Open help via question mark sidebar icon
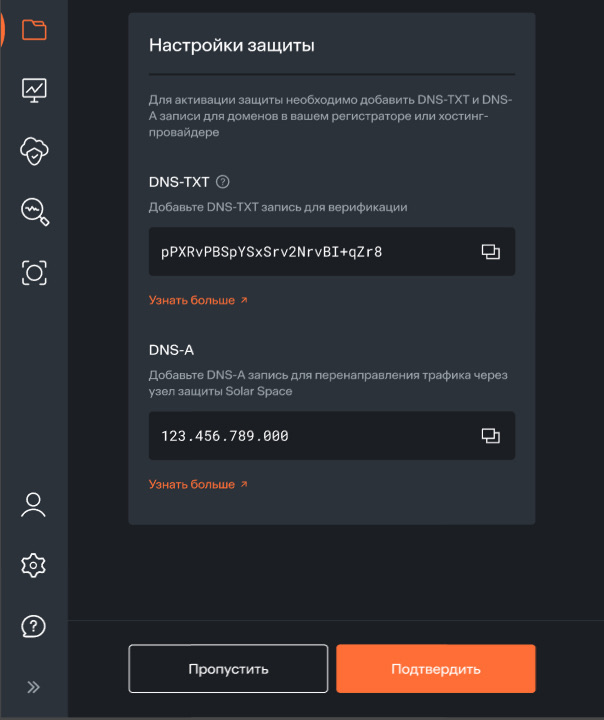The image size is (604, 720). [x=34, y=627]
